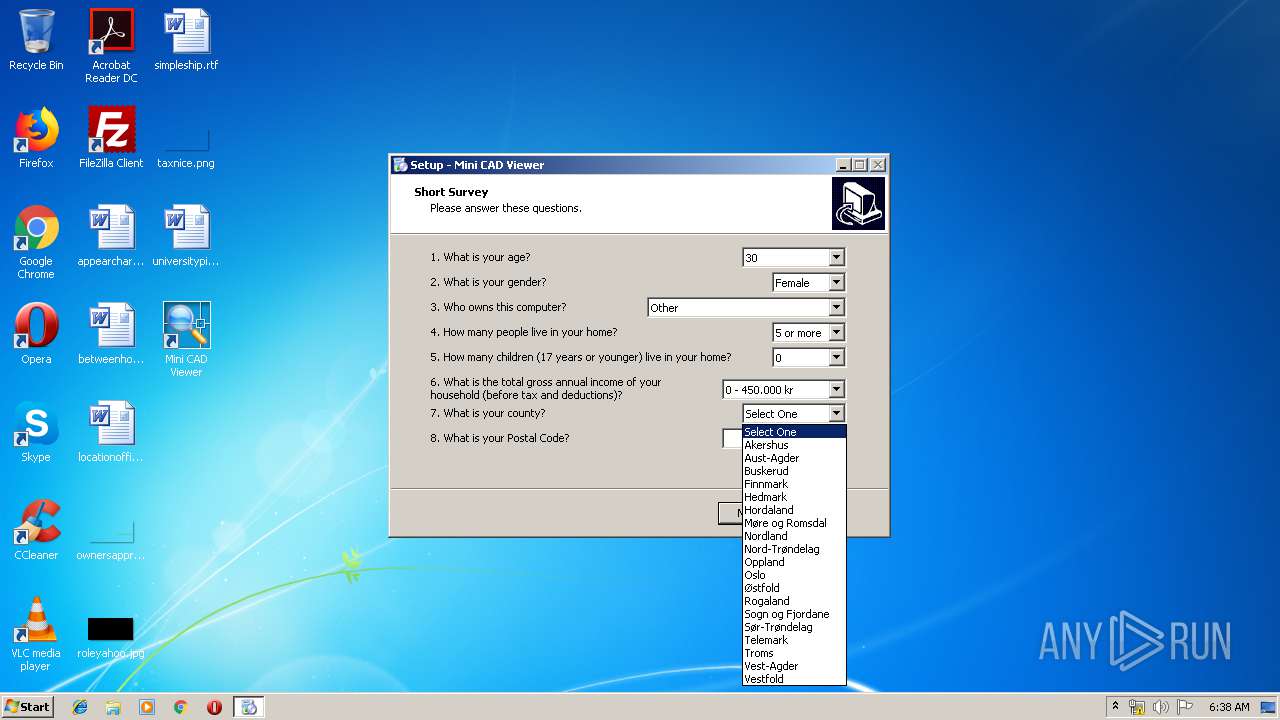The width and height of the screenshot is (1280, 720).
Task: Select Buskerud from county list
Action: (x=794, y=471)
